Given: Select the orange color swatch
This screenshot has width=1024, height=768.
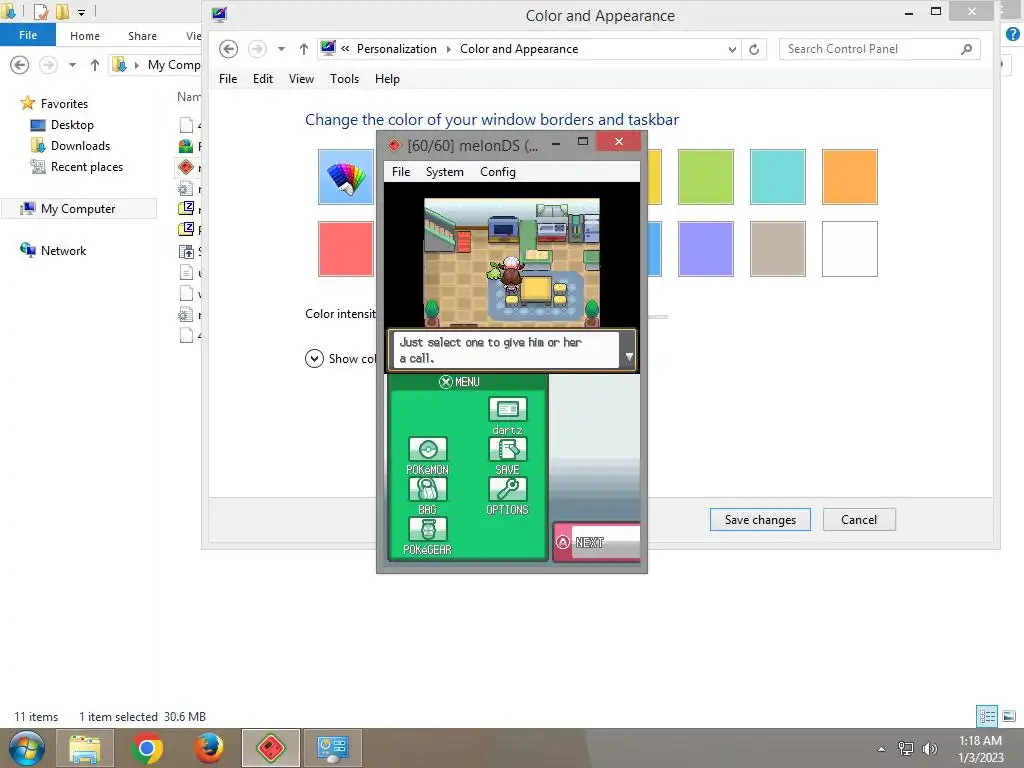Looking at the screenshot, I should pyautogui.click(x=850, y=177).
